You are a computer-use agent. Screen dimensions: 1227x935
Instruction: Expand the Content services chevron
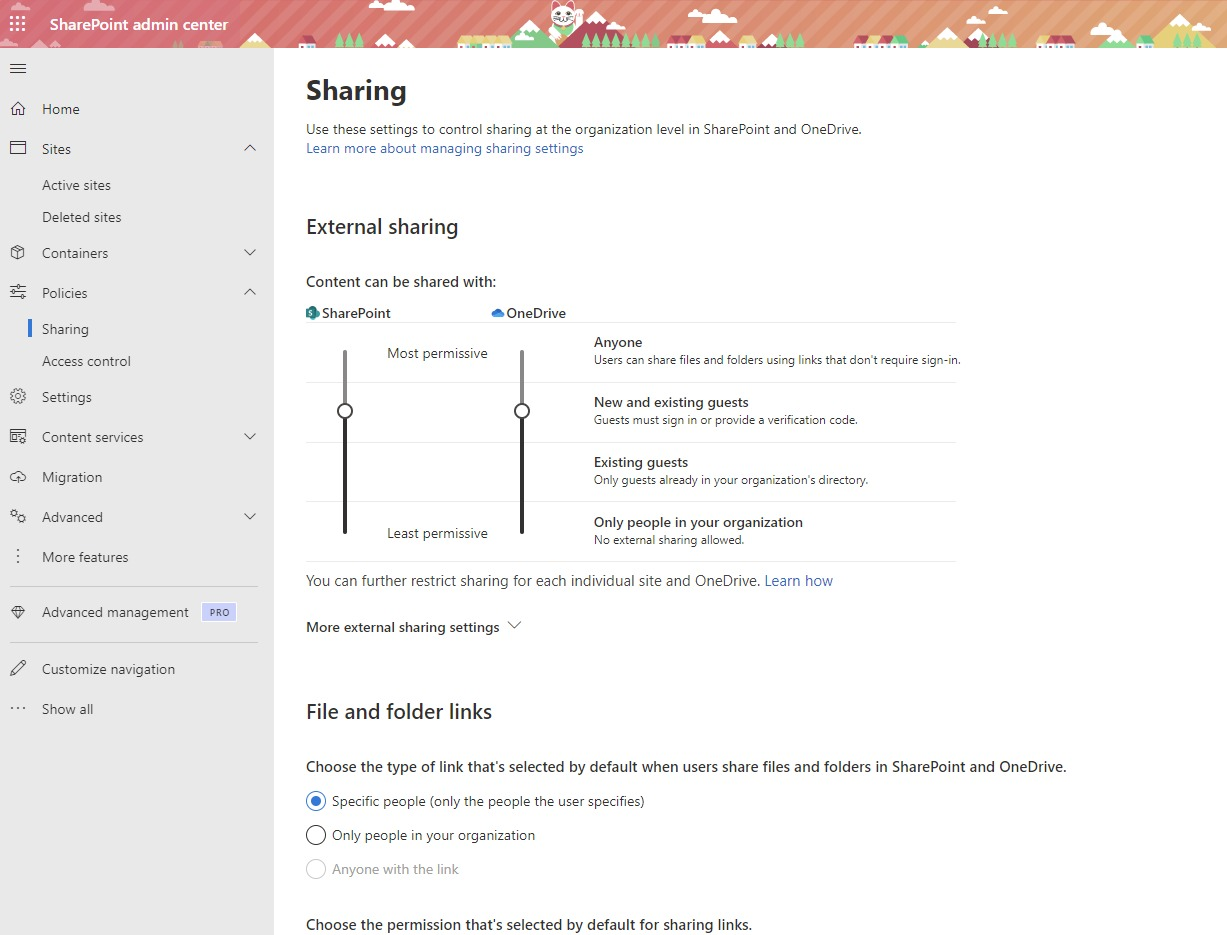(250, 437)
